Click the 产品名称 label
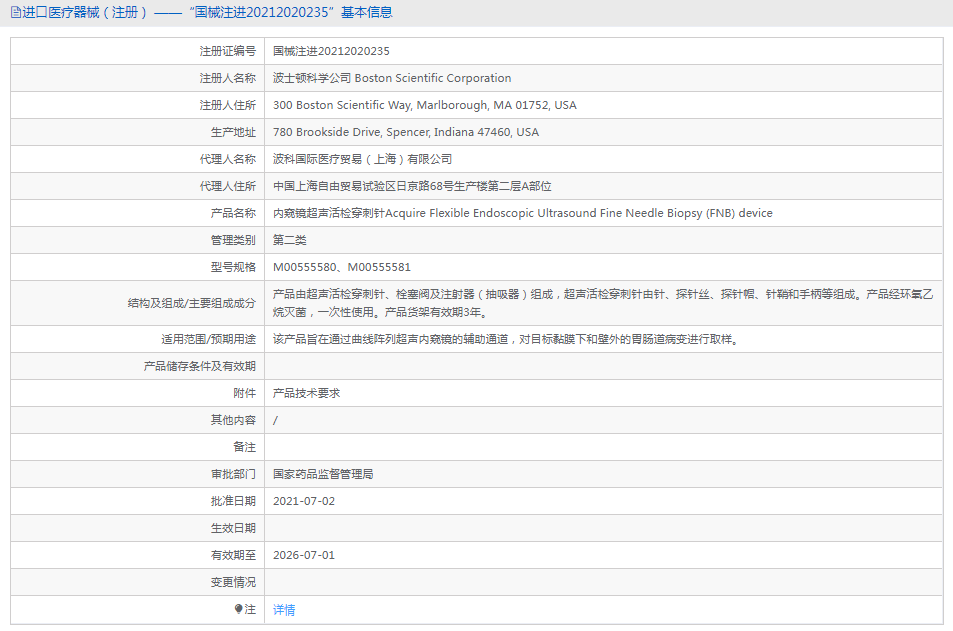The image size is (953, 631). [x=233, y=213]
